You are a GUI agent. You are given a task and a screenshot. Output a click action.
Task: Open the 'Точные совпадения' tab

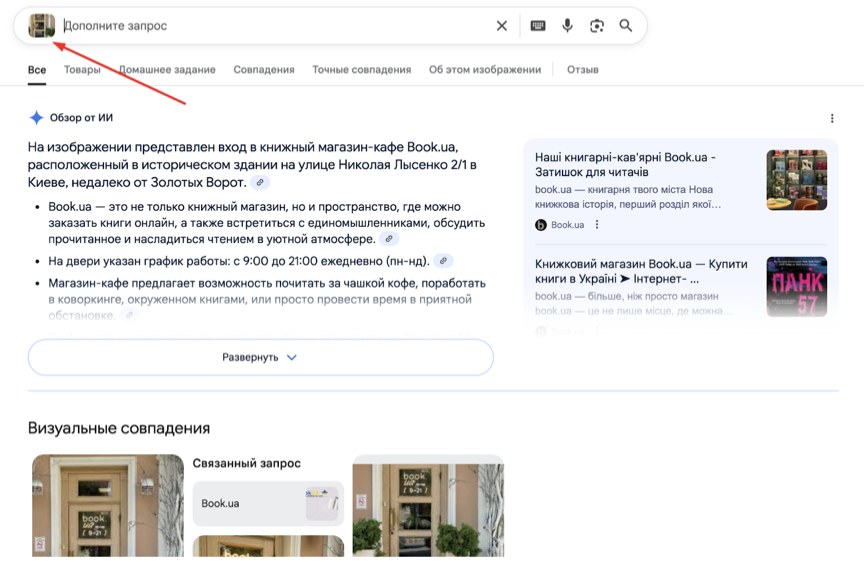pos(361,70)
